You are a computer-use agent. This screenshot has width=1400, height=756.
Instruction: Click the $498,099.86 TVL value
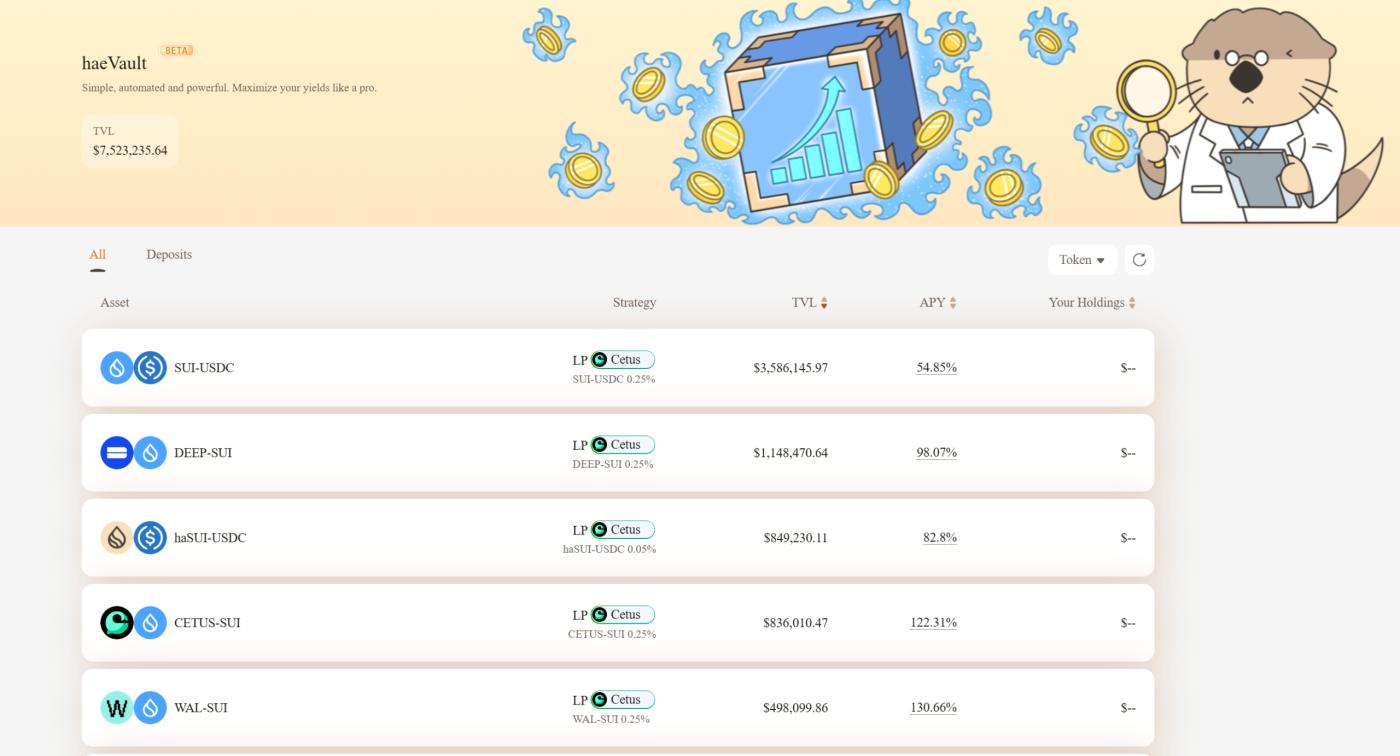(795, 708)
